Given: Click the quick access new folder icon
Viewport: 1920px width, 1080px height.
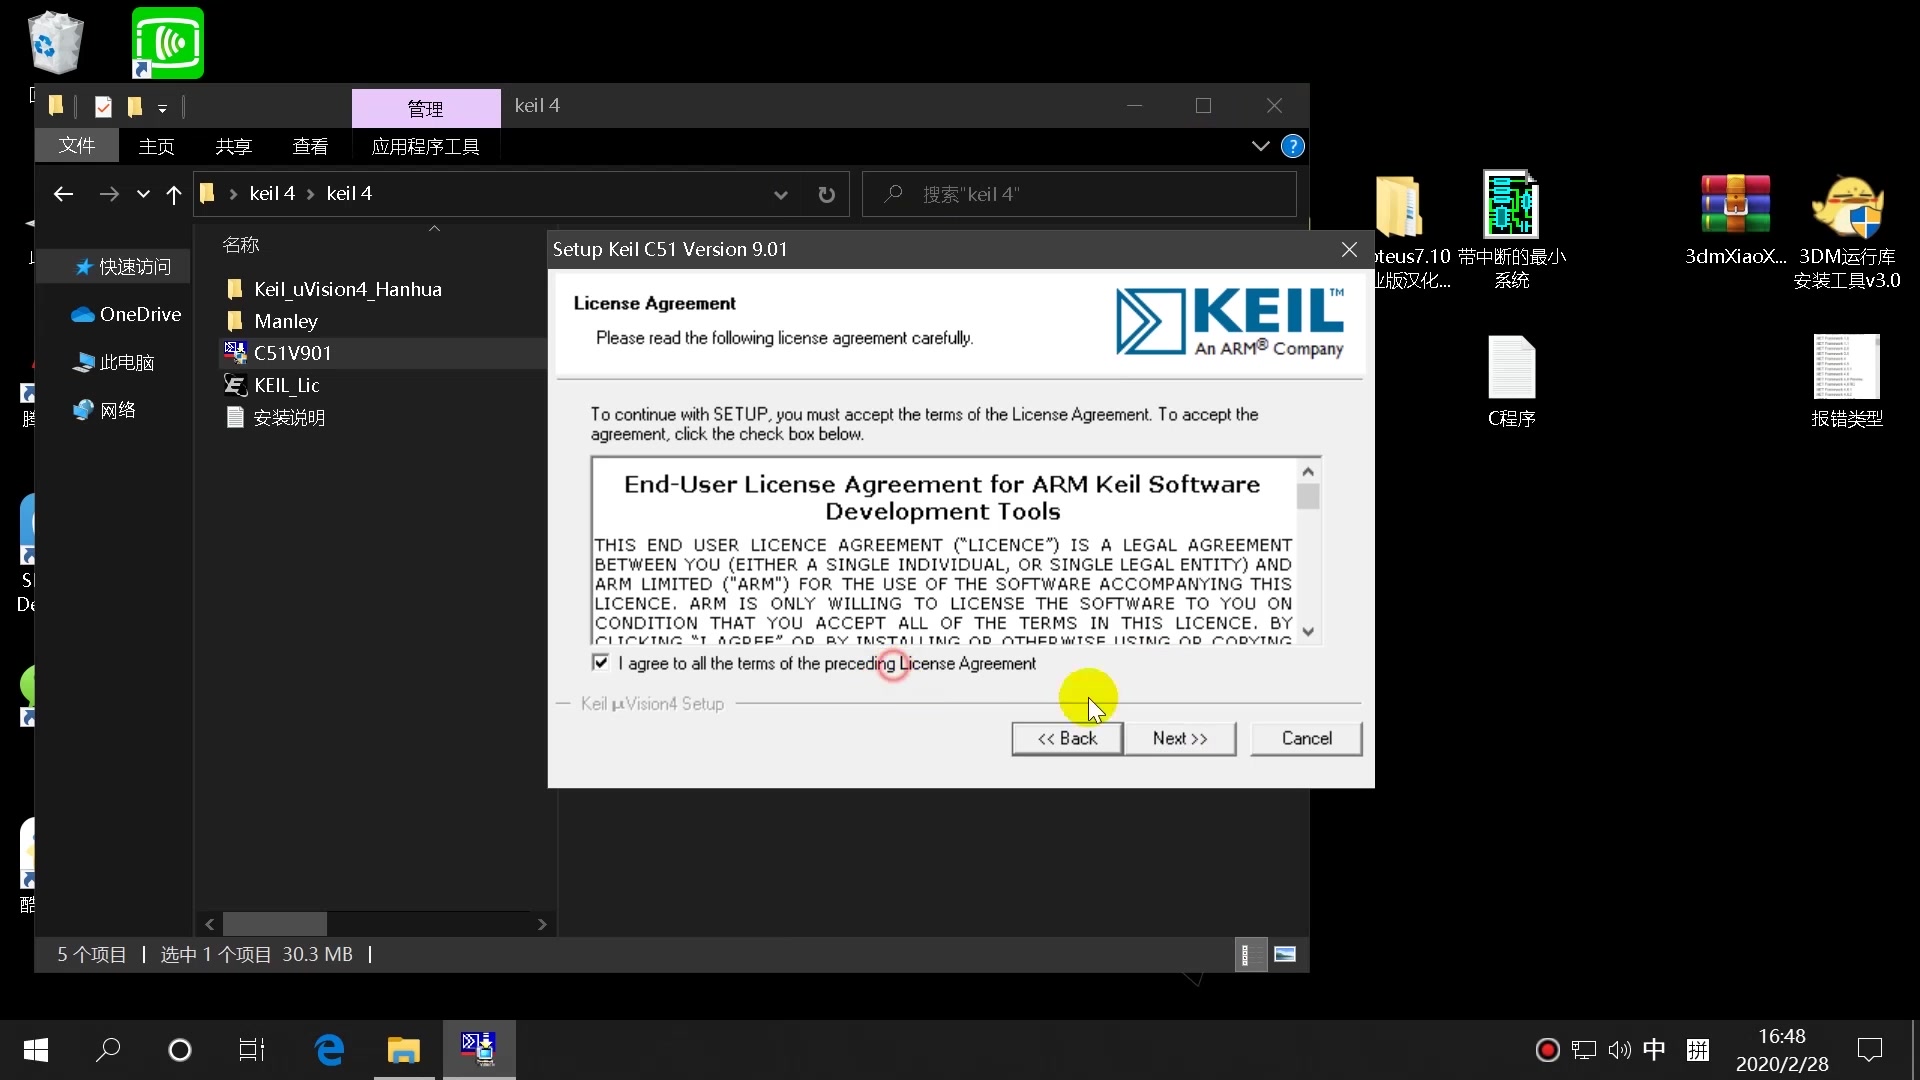Looking at the screenshot, I should click(x=134, y=106).
